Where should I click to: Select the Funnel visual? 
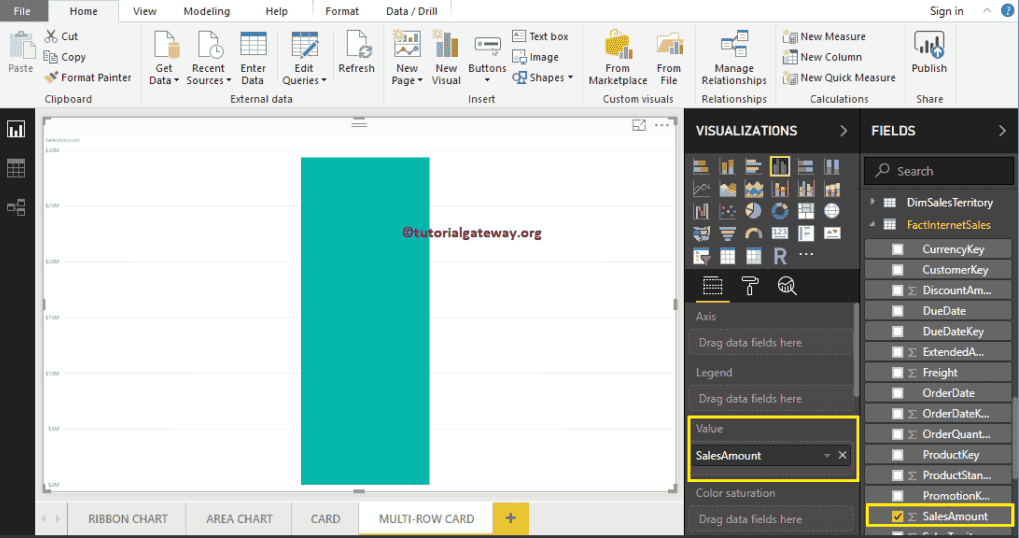tap(727, 233)
